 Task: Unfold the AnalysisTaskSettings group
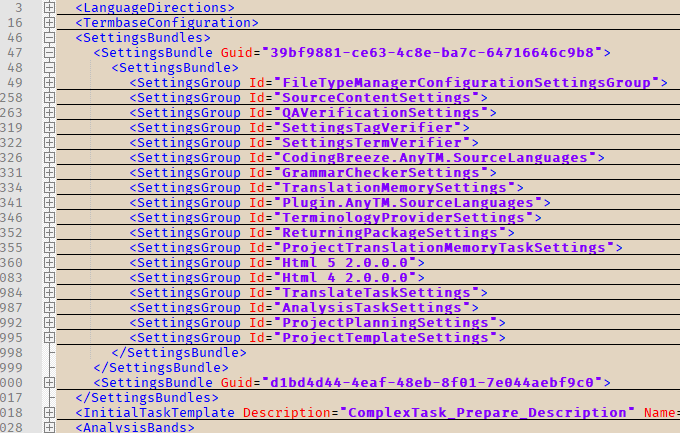[x=50, y=307]
